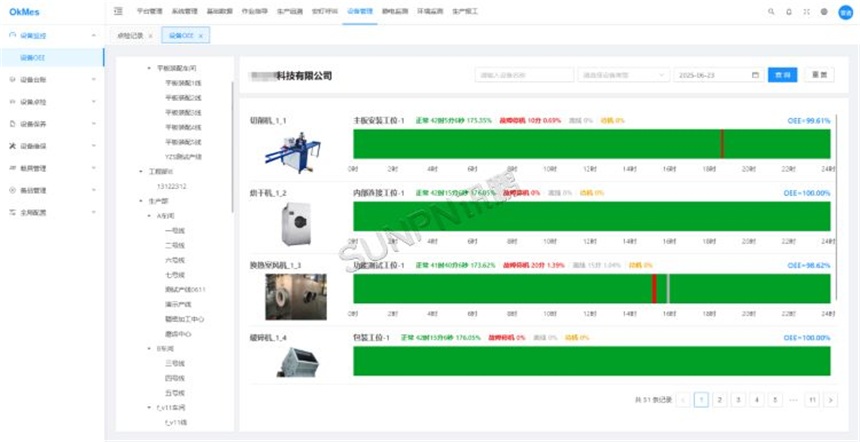Click the 烘干机_1_2 dryer image
The height and width of the screenshot is (442, 860).
pyautogui.click(x=296, y=224)
